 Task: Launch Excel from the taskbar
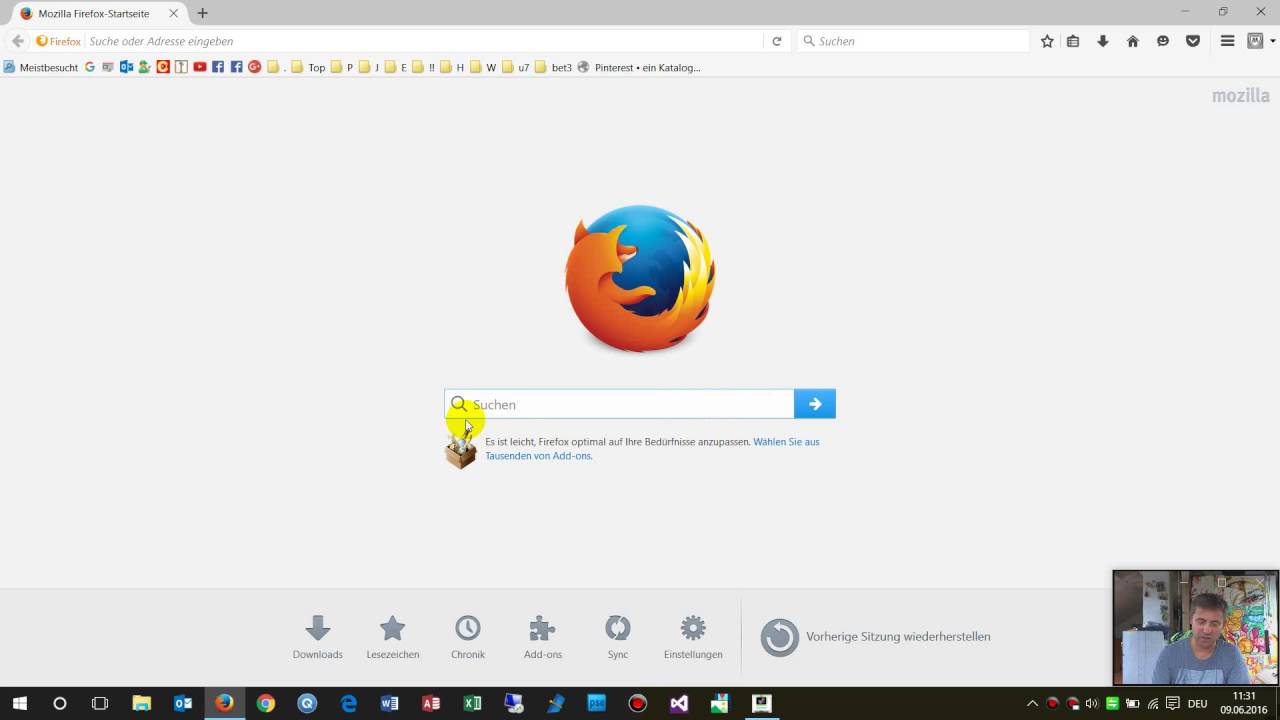pyautogui.click(x=472, y=703)
